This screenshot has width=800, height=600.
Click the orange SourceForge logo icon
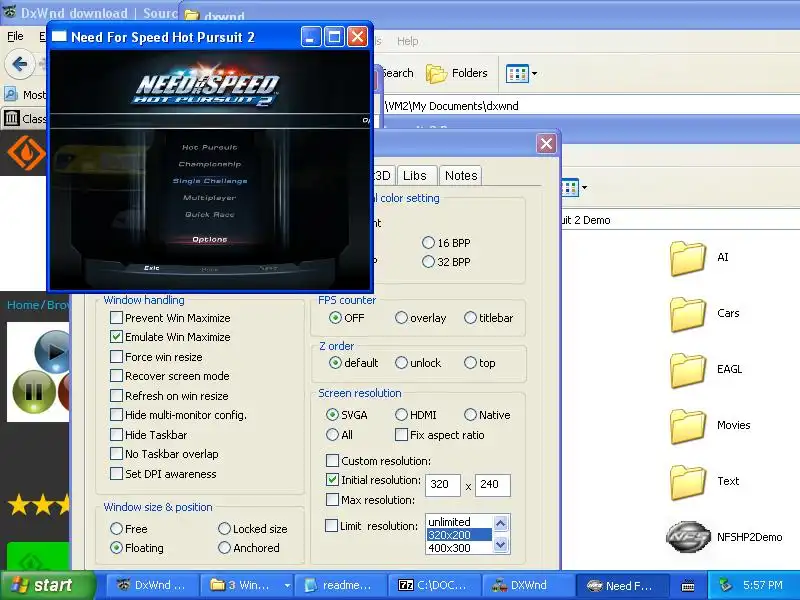pyautogui.click(x=27, y=153)
